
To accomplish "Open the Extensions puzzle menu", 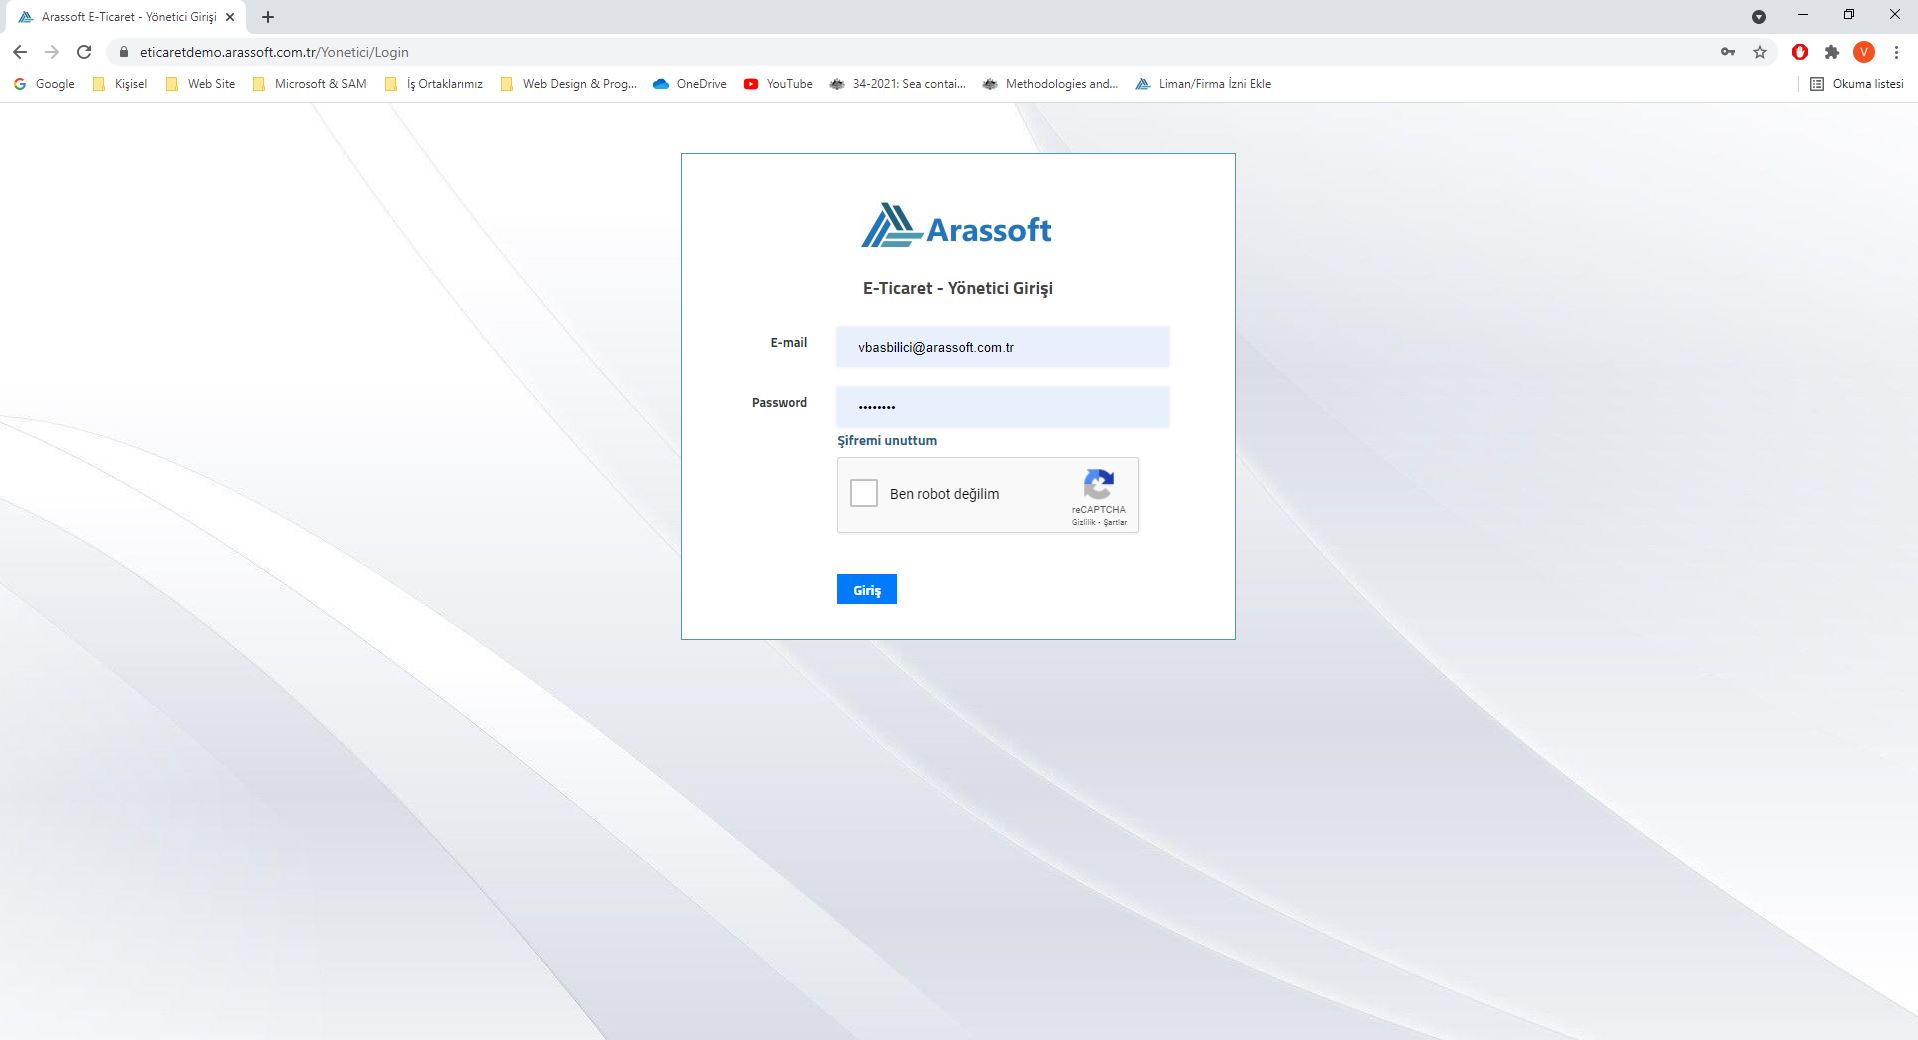I will coord(1832,52).
